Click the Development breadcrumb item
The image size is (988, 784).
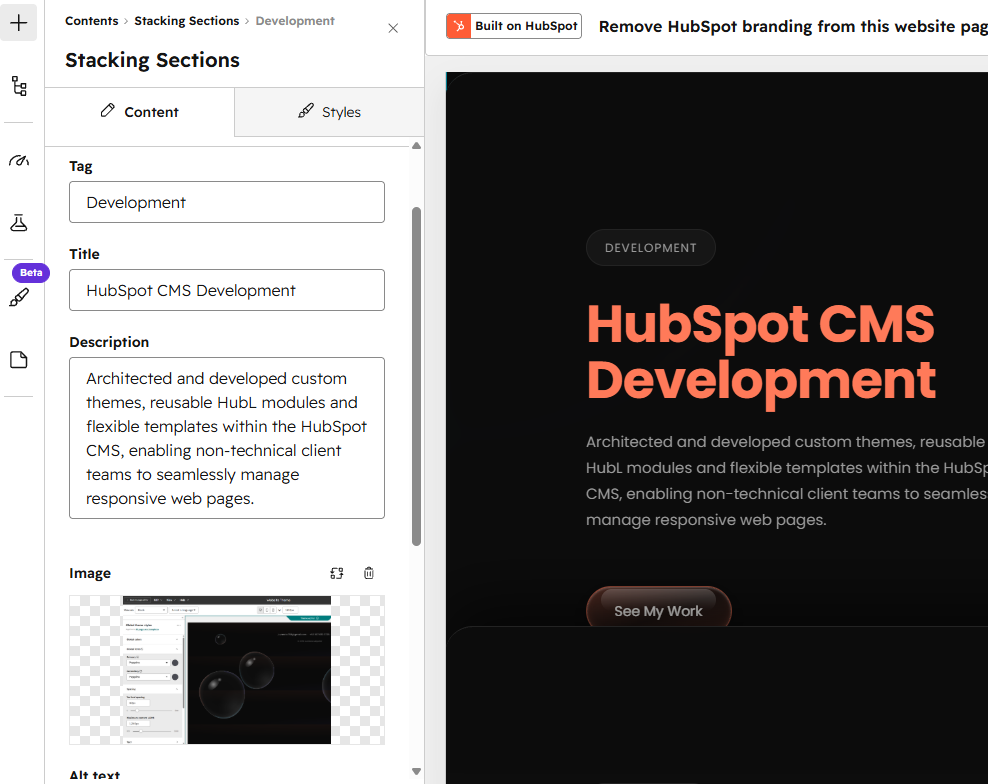(295, 21)
